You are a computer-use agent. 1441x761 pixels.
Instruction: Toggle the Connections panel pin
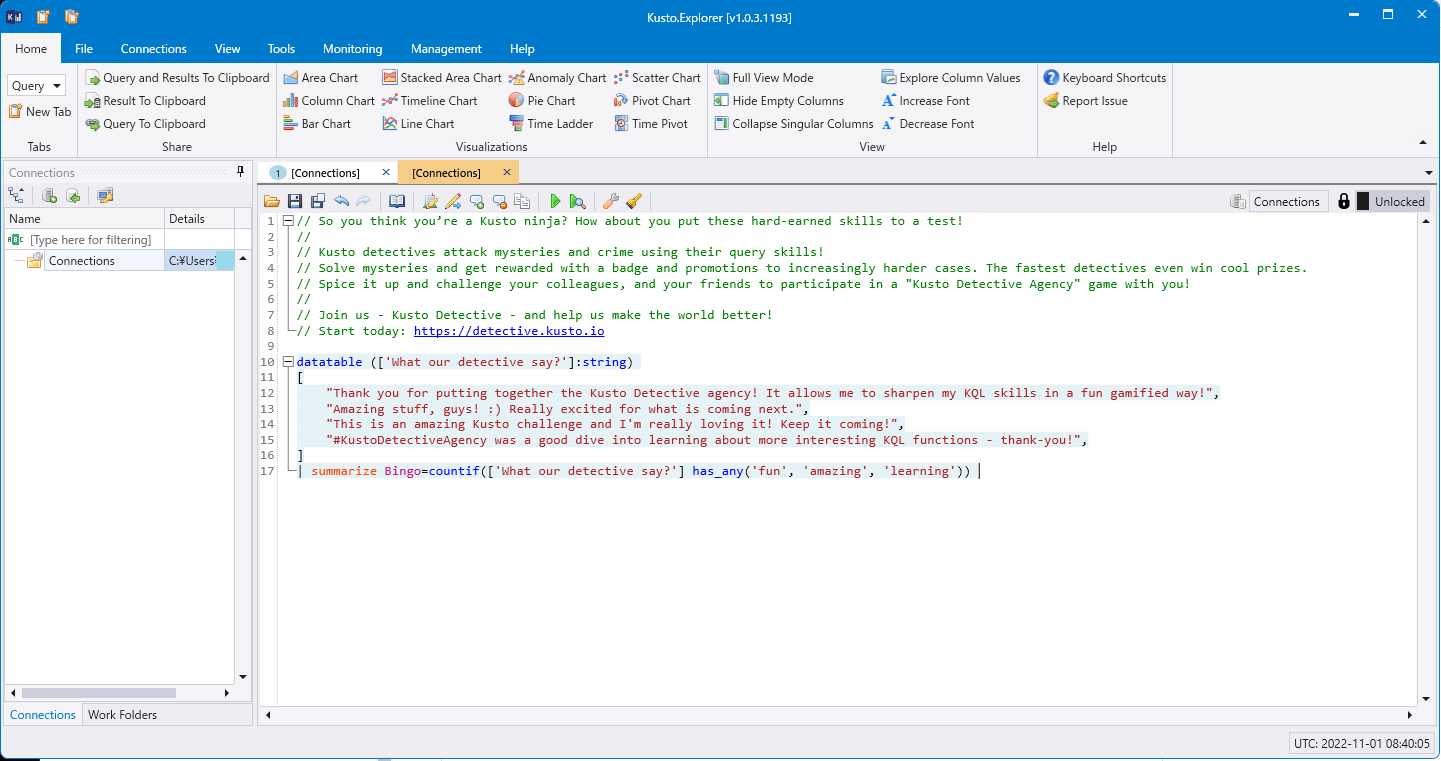pyautogui.click(x=240, y=172)
